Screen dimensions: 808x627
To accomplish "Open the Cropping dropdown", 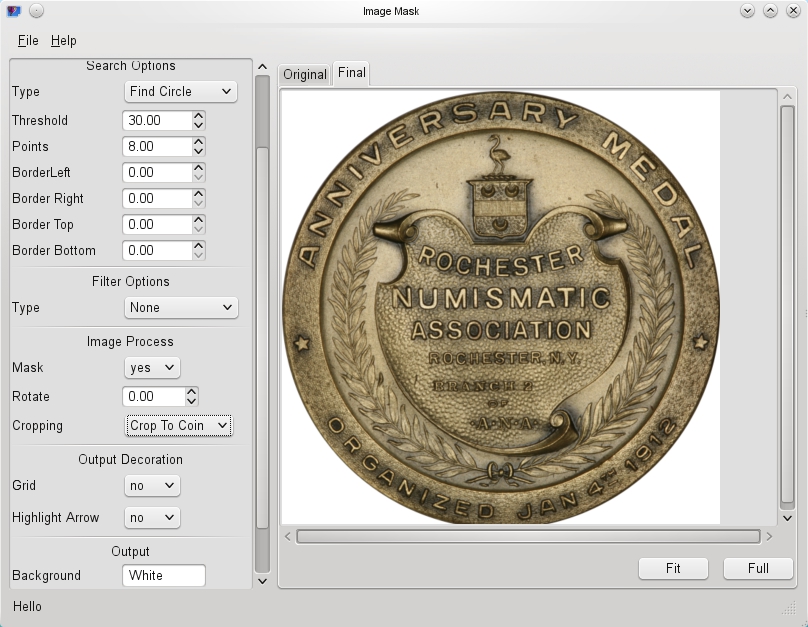I will pos(179,426).
